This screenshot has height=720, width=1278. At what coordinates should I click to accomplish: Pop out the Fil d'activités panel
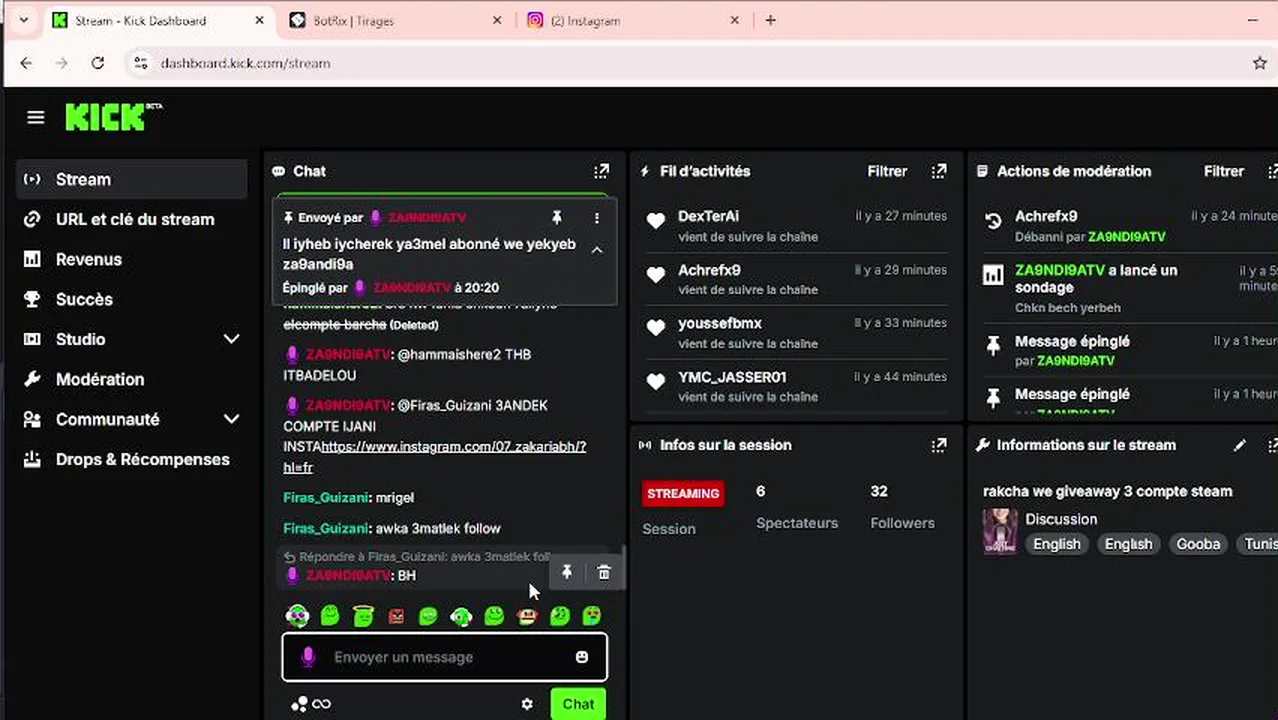(x=938, y=171)
